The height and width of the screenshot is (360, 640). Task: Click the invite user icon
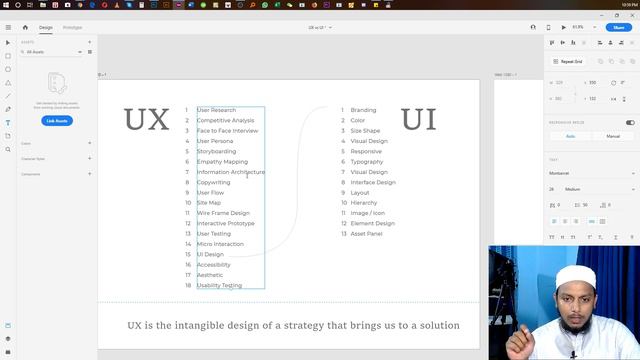tap(533, 27)
